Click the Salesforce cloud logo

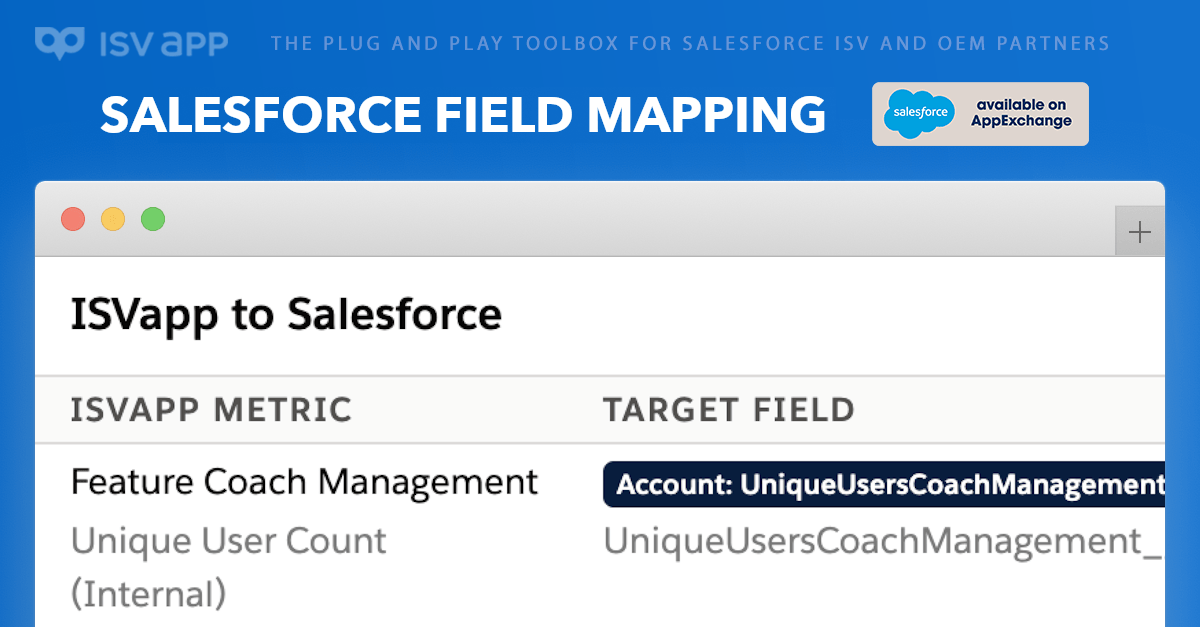918,114
